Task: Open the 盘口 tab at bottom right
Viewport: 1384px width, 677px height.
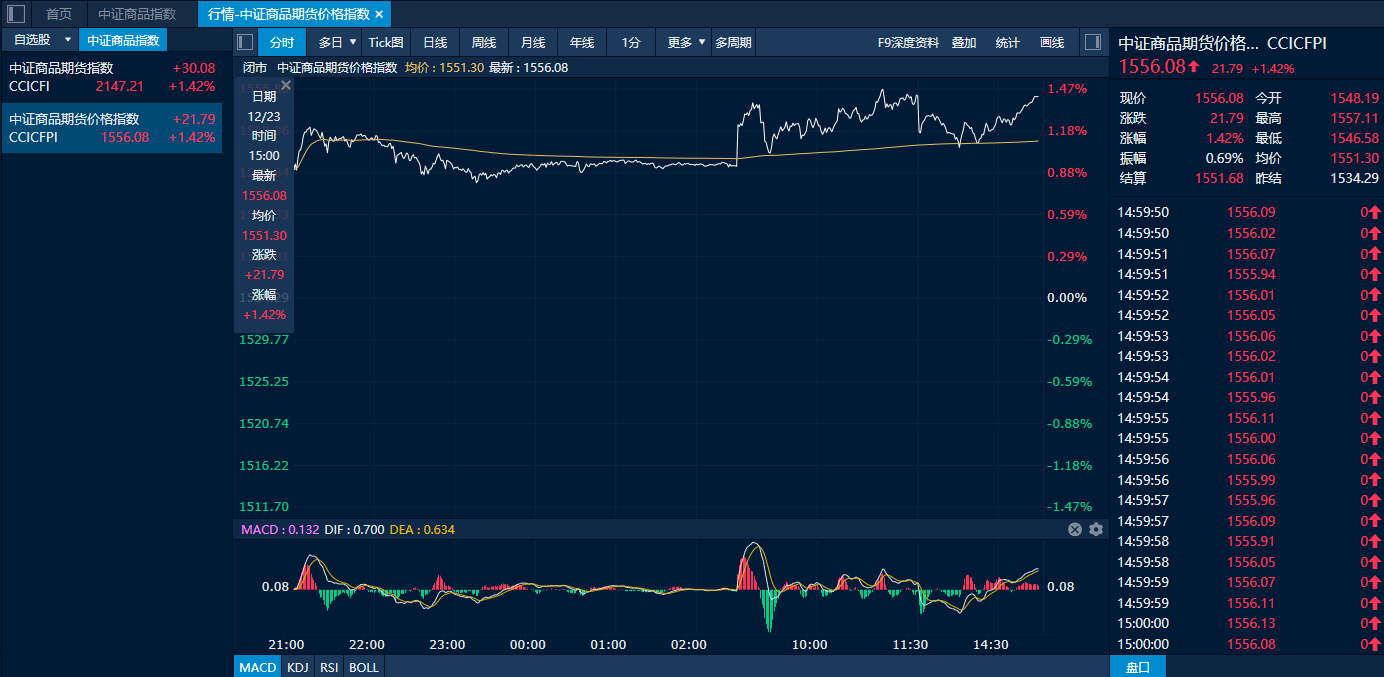Action: [x=1138, y=667]
